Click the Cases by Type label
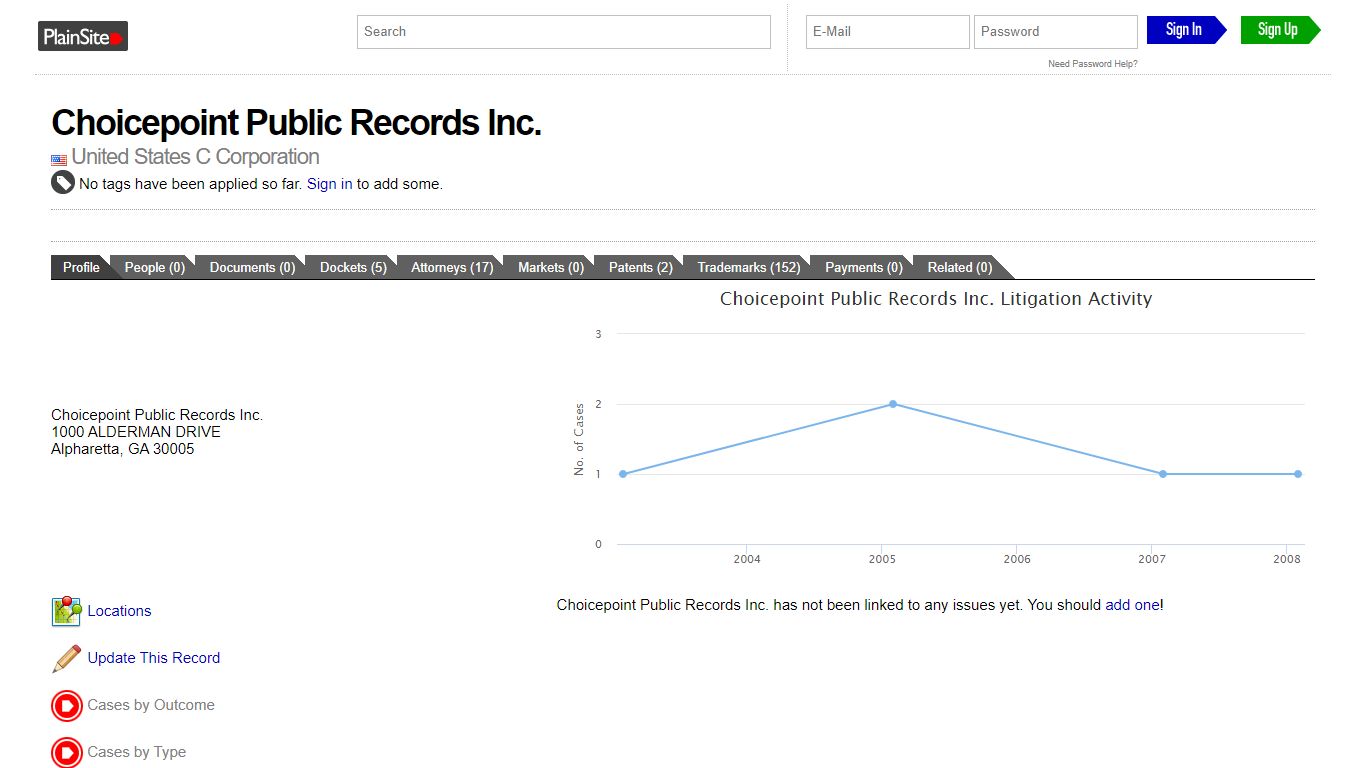 136,752
